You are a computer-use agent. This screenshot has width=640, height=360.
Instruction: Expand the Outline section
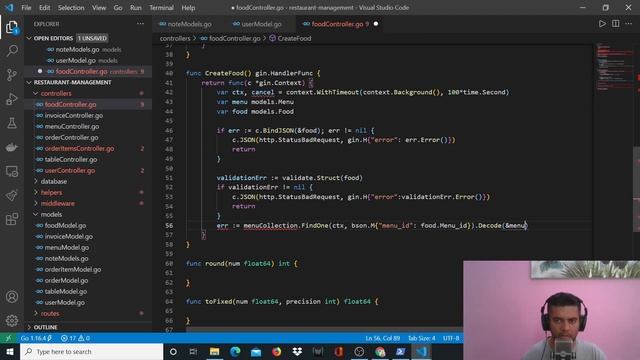45,327
